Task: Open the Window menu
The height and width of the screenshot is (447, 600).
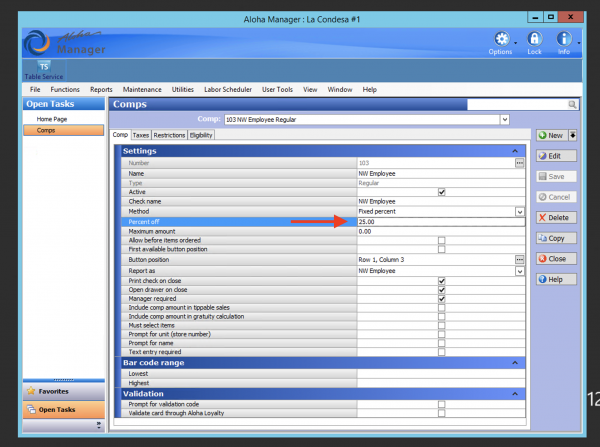Action: pos(340,90)
